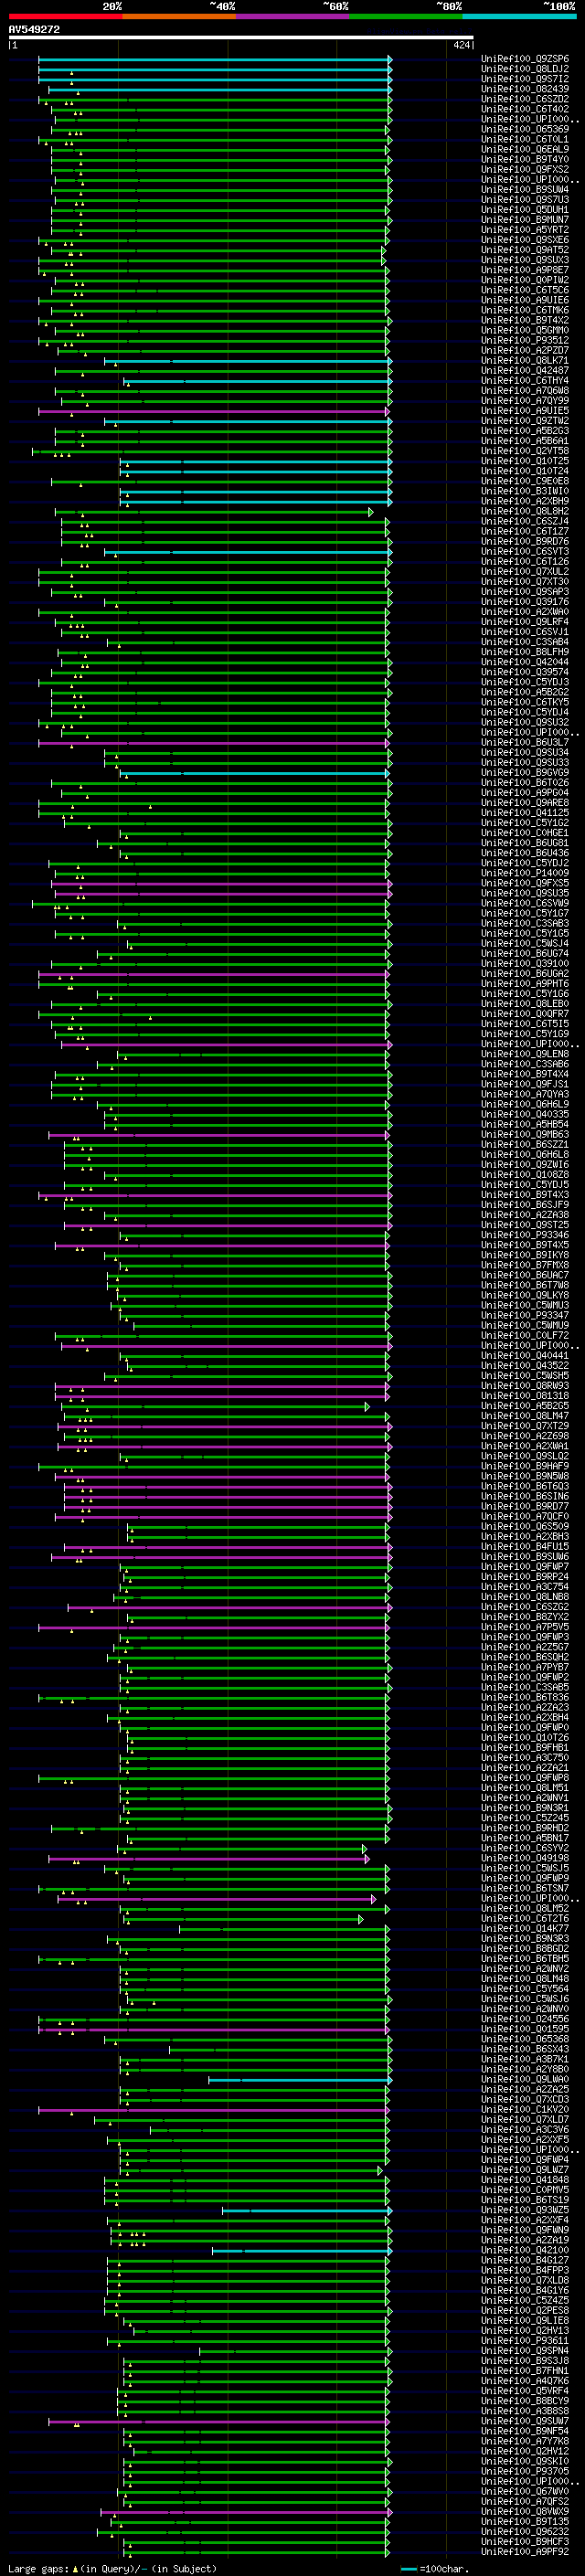Screen dimensions: 585x2576
Task: Select the UniRef100_Q8LK71 label
Action: click(525, 361)
